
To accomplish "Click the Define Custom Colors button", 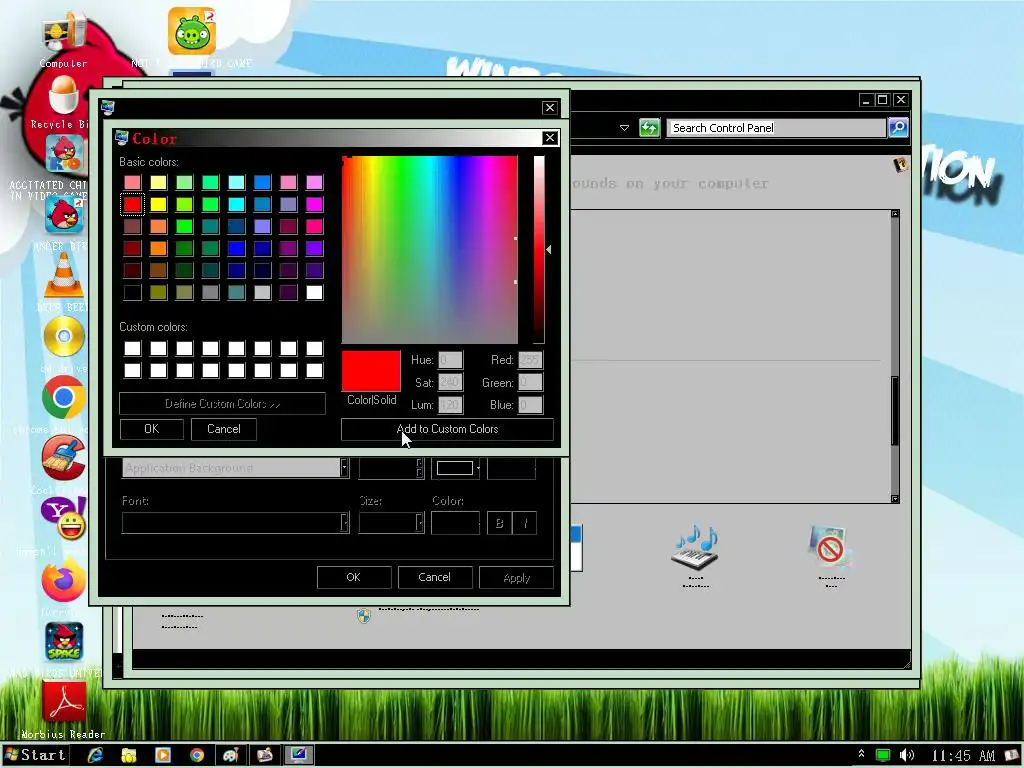I will pyautogui.click(x=222, y=404).
